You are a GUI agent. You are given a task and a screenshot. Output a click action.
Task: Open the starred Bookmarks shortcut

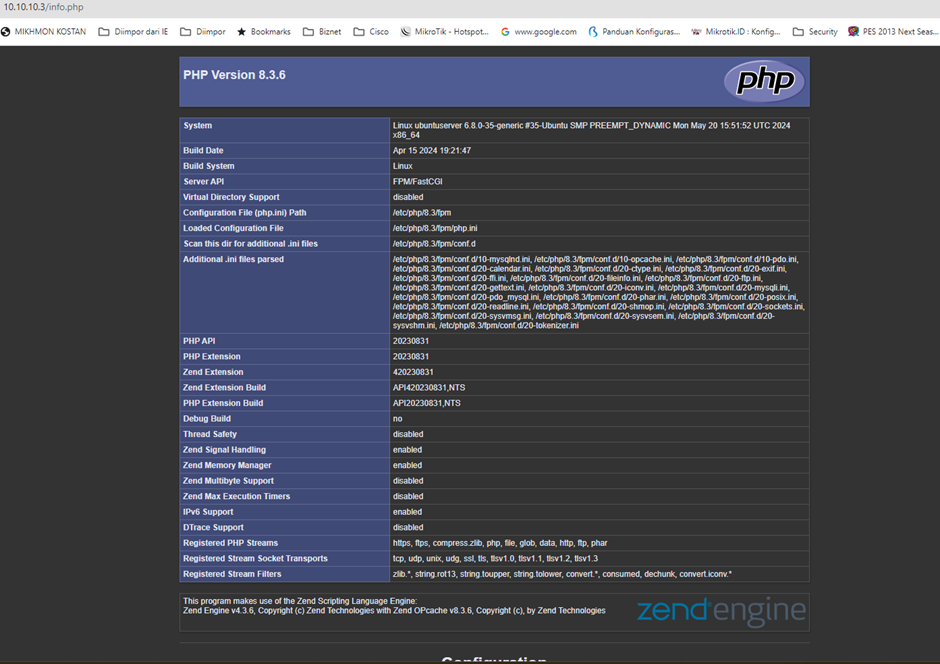pos(264,32)
